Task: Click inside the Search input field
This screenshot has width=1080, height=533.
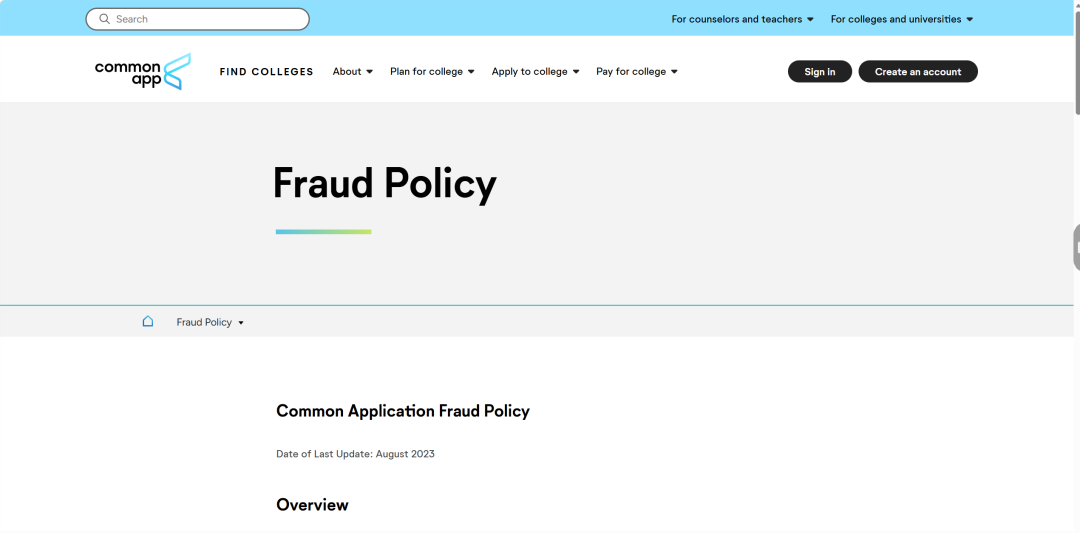Action: [x=198, y=19]
